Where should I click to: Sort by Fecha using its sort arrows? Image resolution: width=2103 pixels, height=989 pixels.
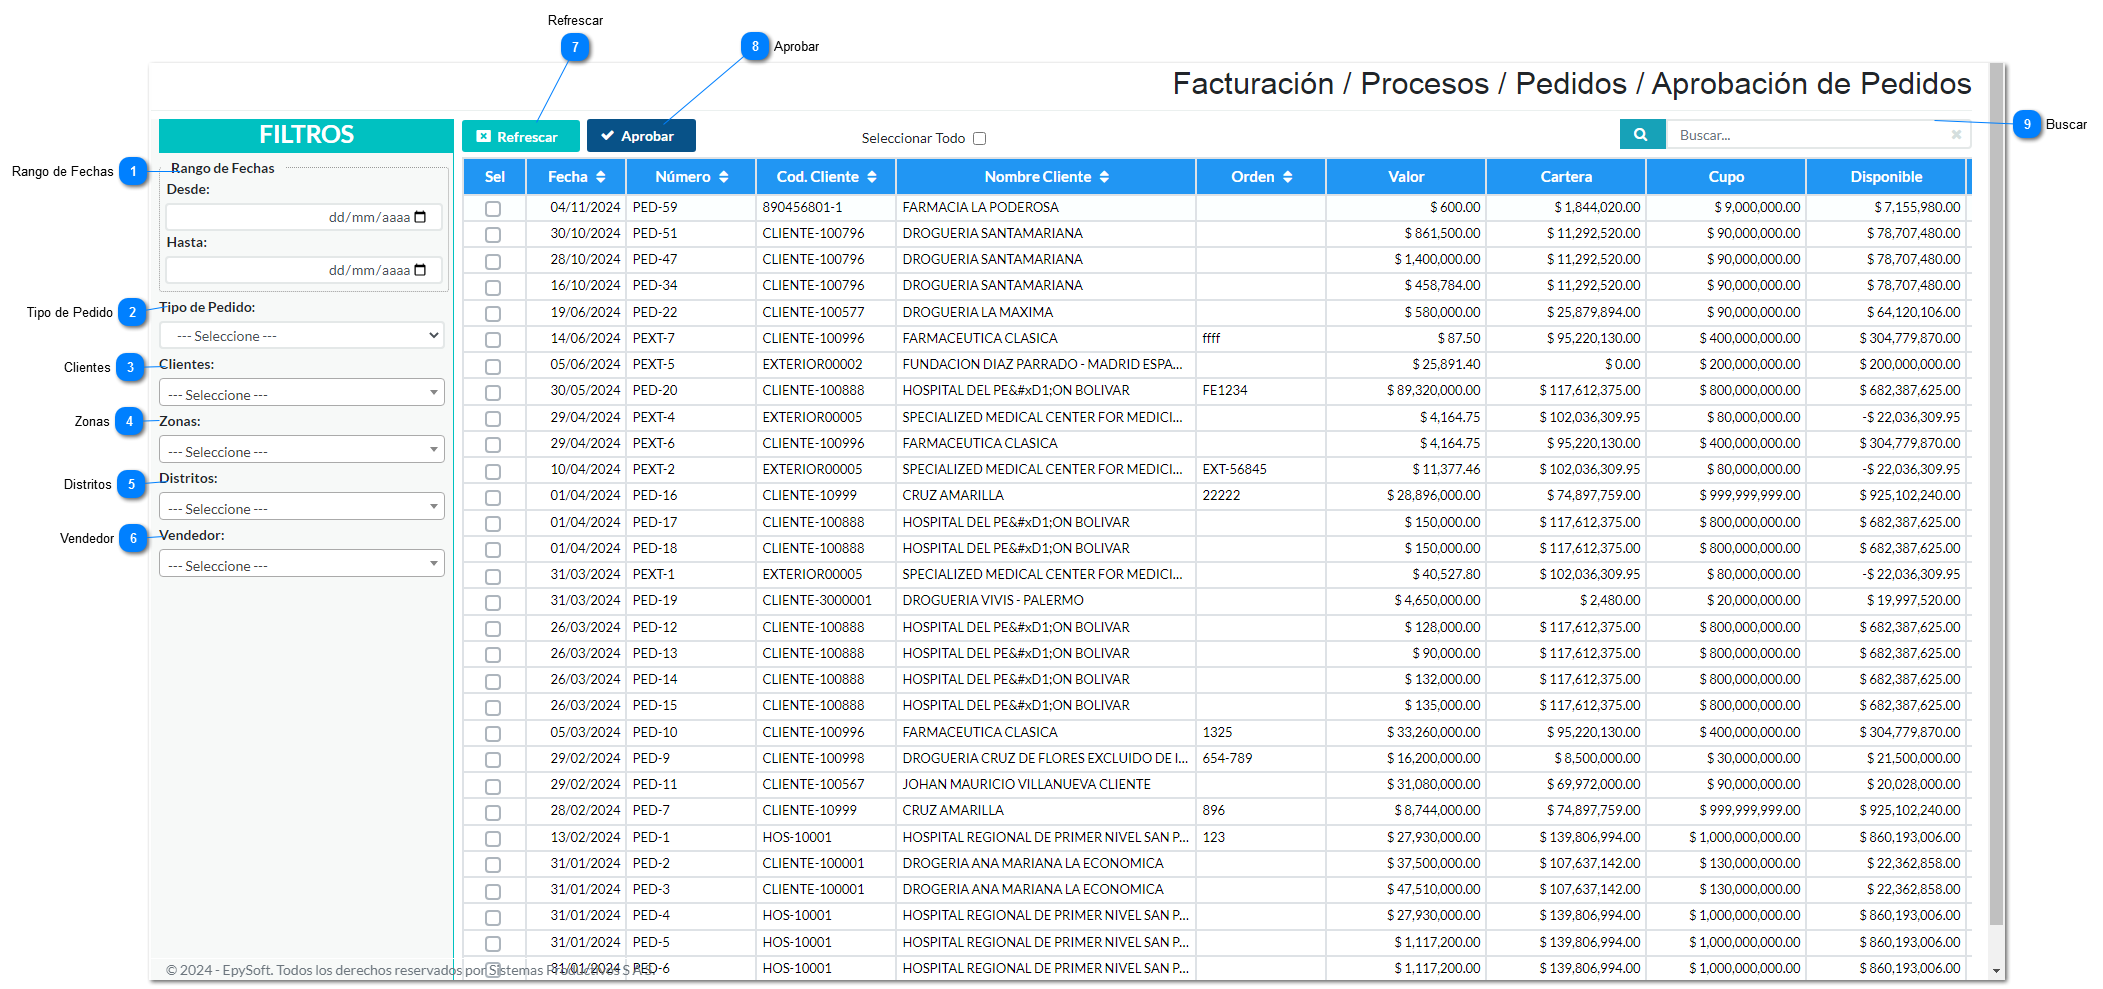click(600, 177)
